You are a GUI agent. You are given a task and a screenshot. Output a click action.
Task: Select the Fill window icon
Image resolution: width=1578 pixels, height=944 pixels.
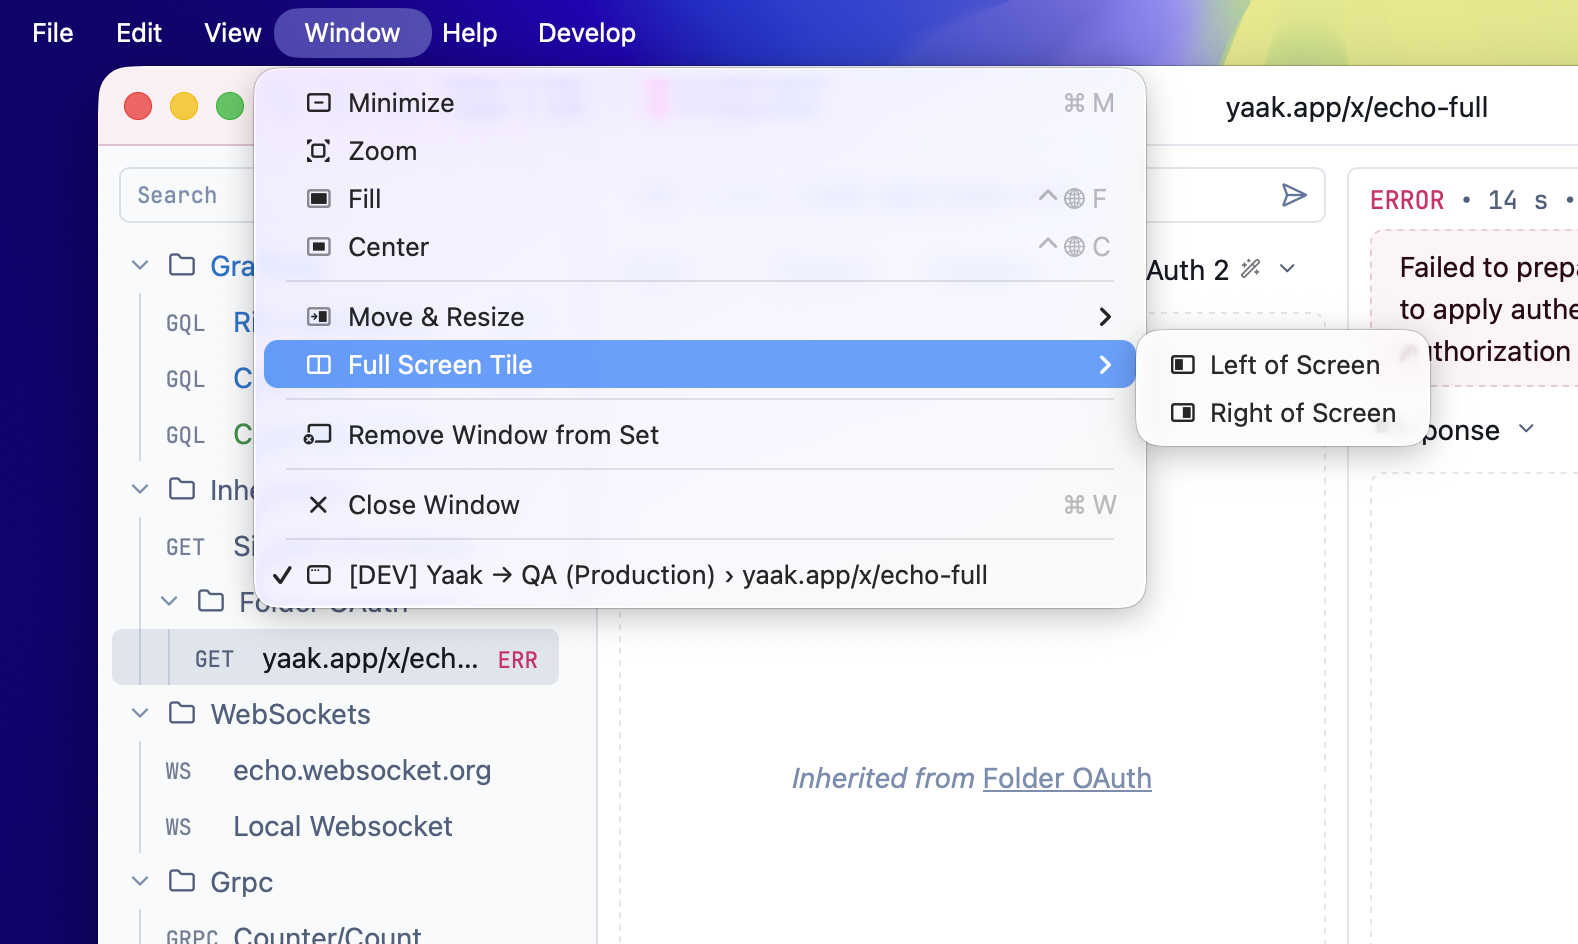coord(318,199)
